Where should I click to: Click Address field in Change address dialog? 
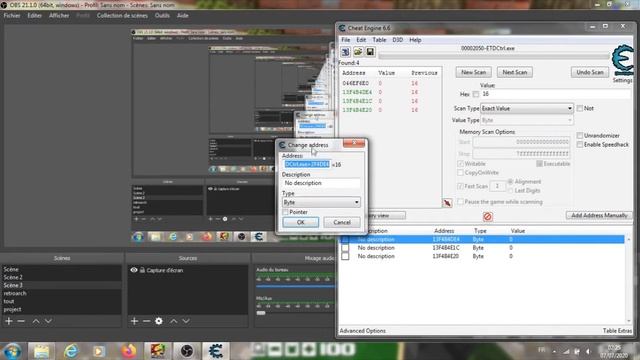pyautogui.click(x=307, y=164)
